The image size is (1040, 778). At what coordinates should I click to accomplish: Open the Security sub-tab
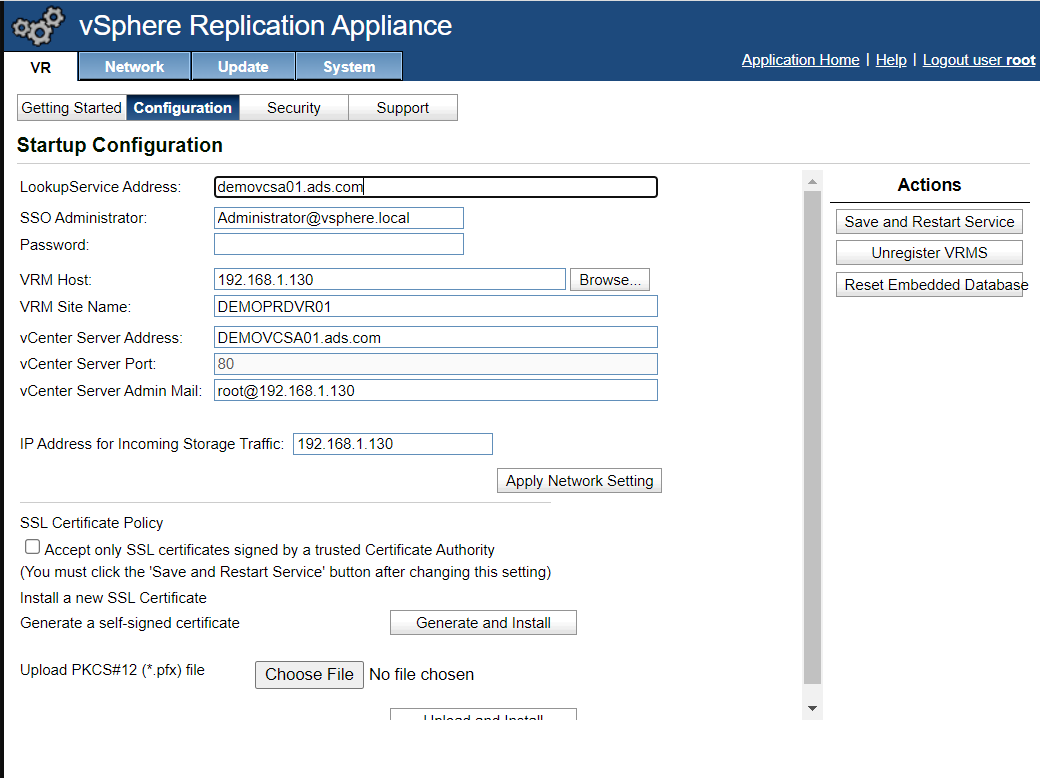294,107
